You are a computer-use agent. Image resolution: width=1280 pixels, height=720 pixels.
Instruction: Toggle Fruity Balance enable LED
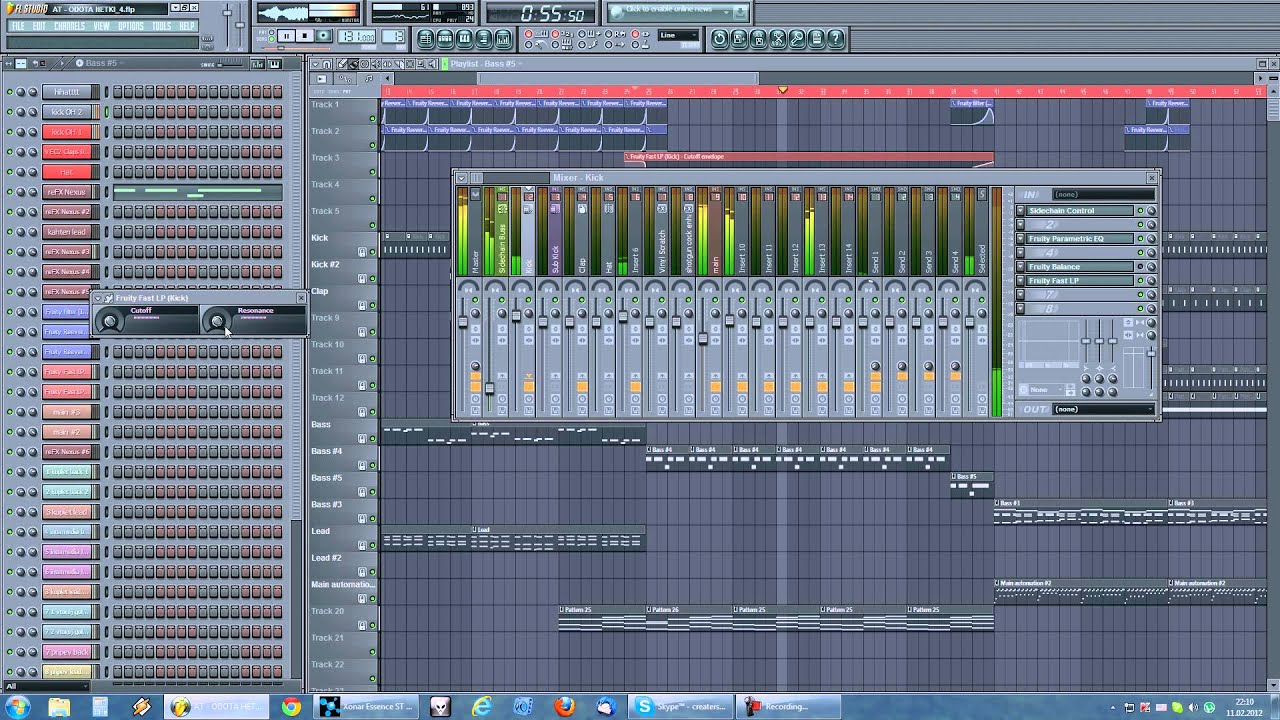[x=1140, y=267]
